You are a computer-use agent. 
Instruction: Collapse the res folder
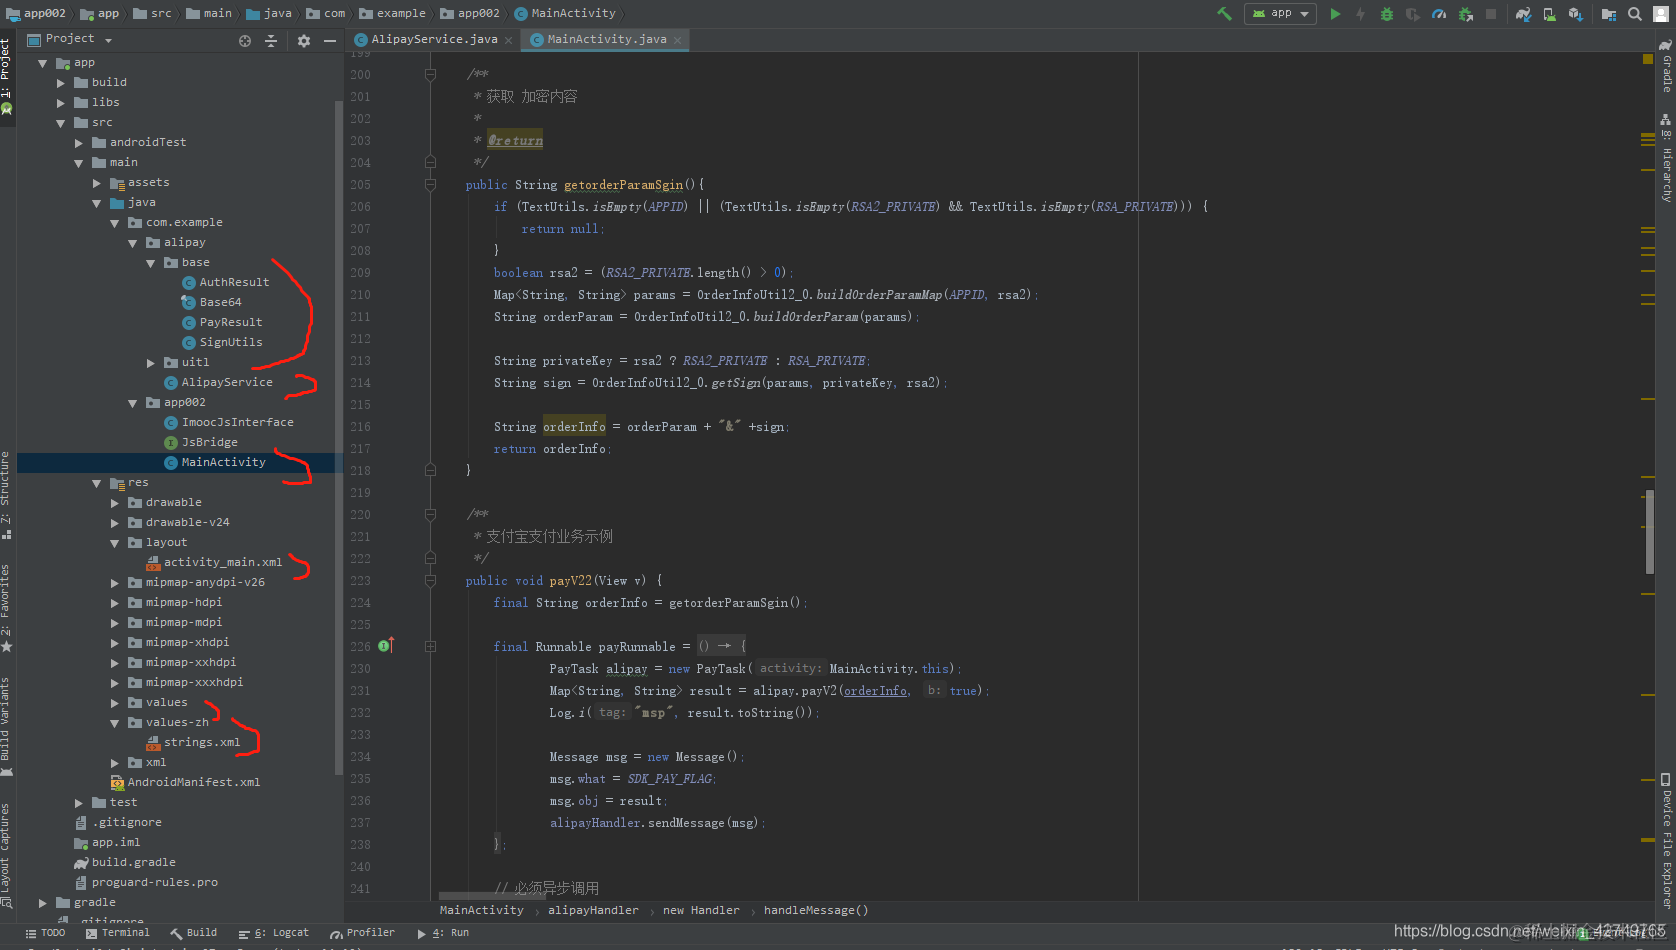point(97,483)
